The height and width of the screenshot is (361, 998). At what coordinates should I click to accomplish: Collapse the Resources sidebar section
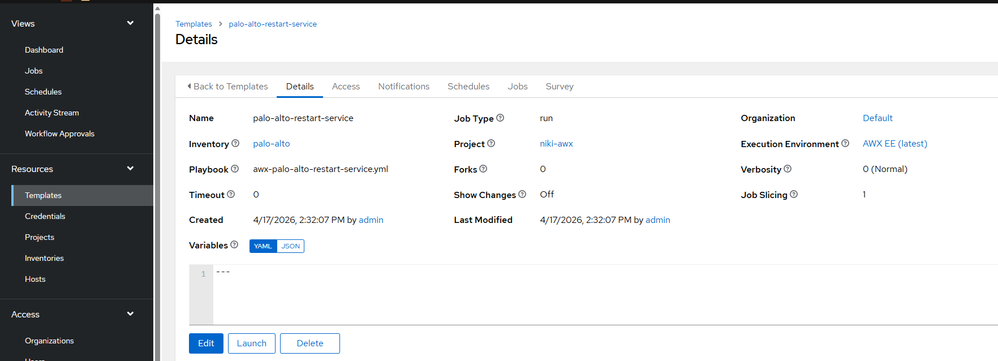point(130,169)
